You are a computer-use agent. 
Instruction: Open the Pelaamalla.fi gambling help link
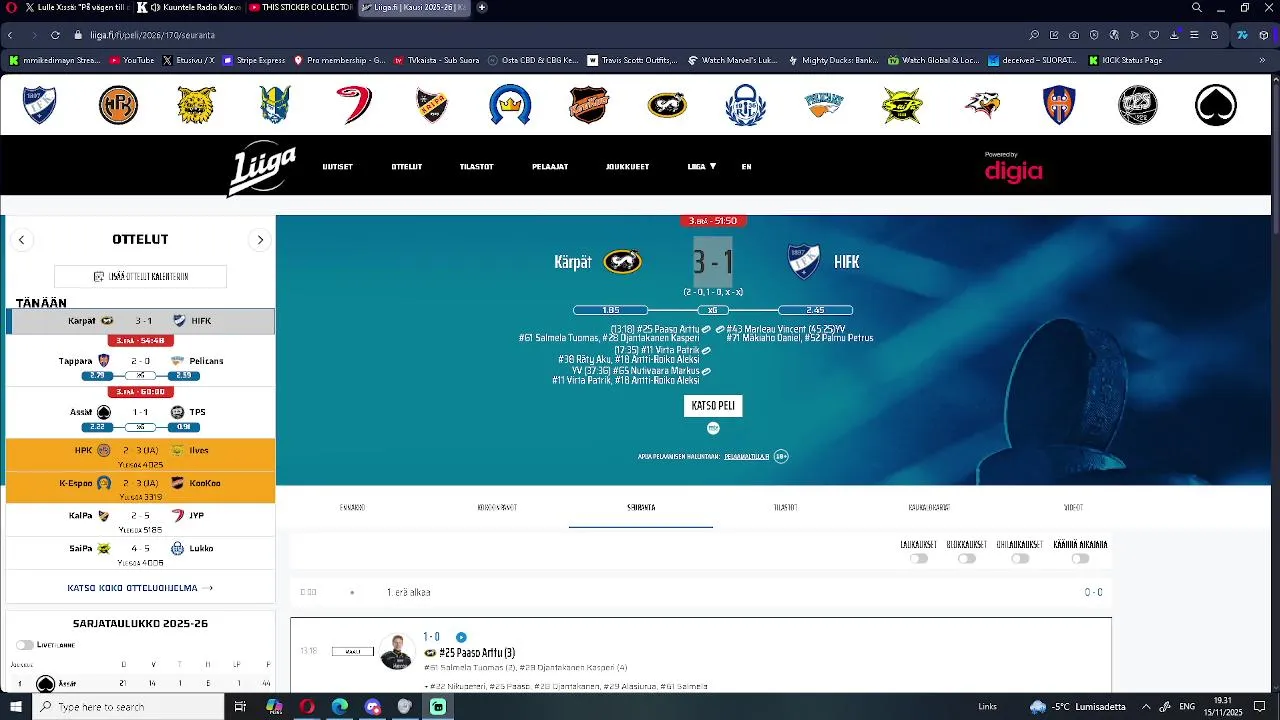point(747,456)
